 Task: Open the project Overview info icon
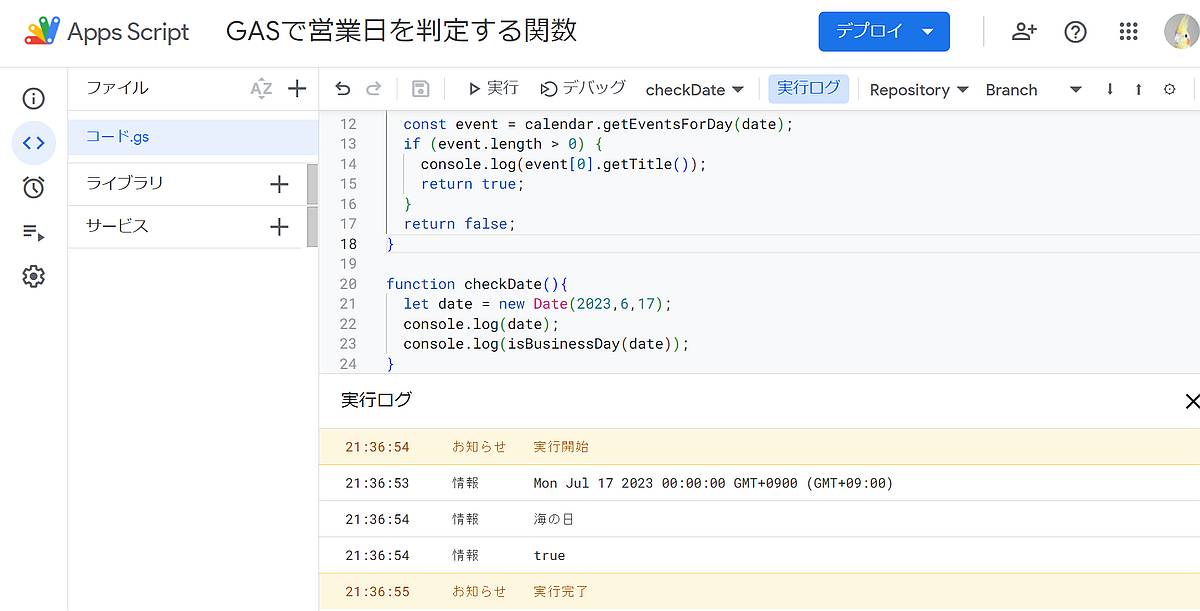pos(33,98)
